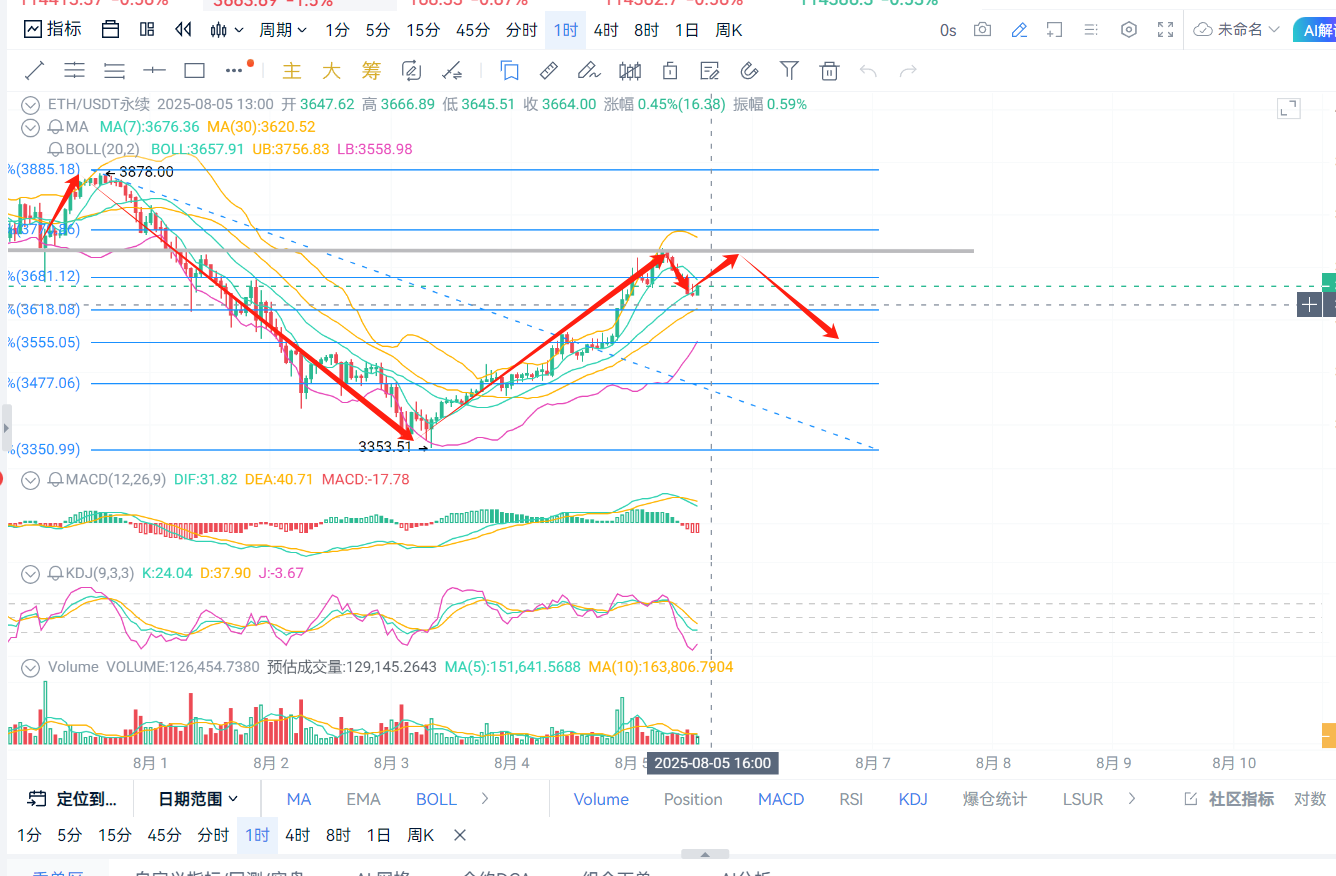Turn off the KDJ indicator toggle

tap(912, 799)
